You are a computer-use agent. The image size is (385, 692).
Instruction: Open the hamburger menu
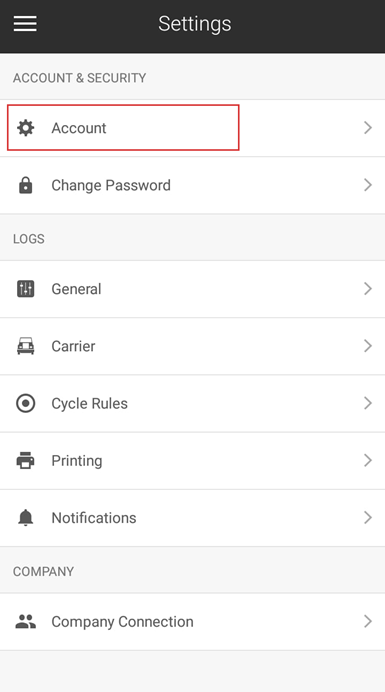click(x=25, y=23)
